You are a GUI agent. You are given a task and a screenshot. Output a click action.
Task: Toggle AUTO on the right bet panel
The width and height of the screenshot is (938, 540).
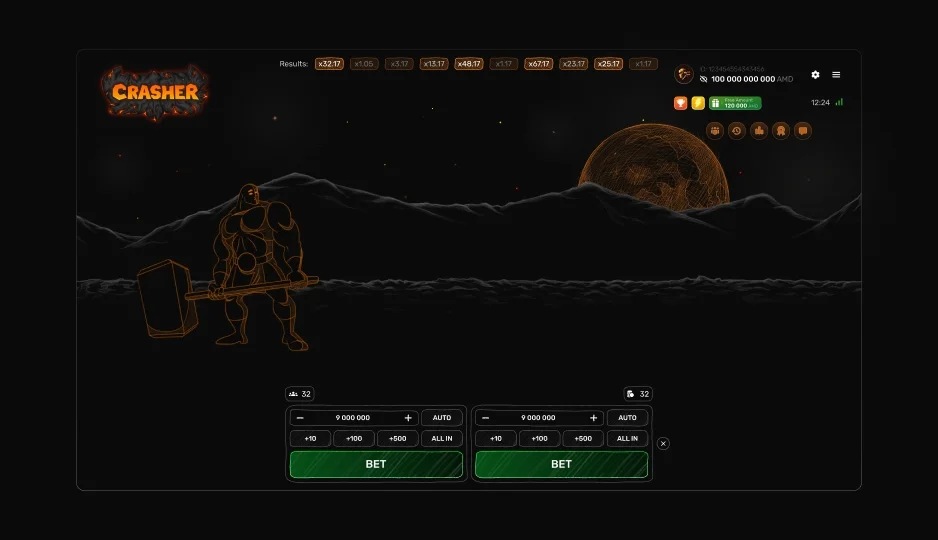coord(627,418)
